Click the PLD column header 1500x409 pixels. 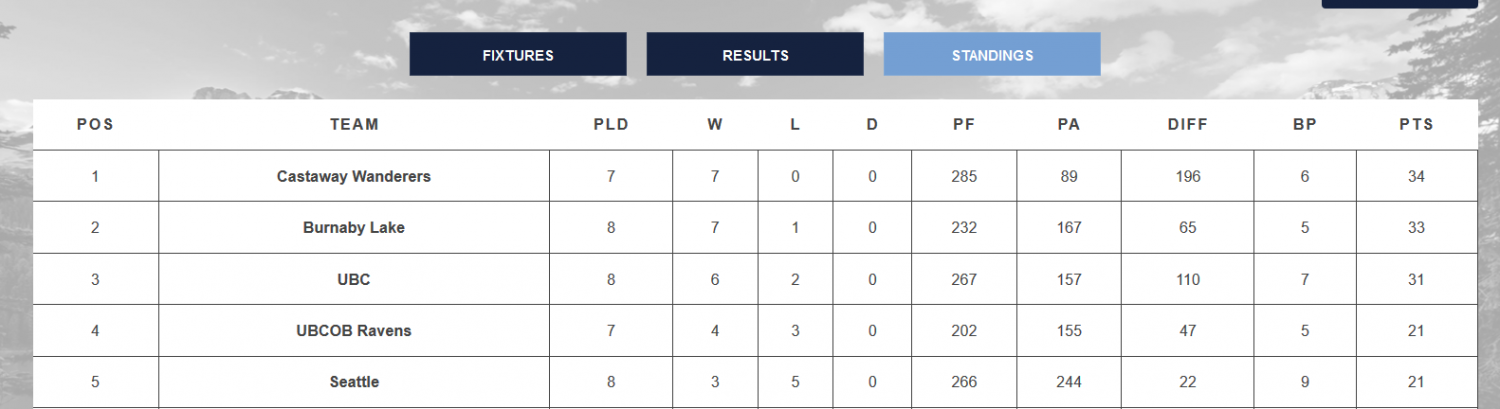611,125
